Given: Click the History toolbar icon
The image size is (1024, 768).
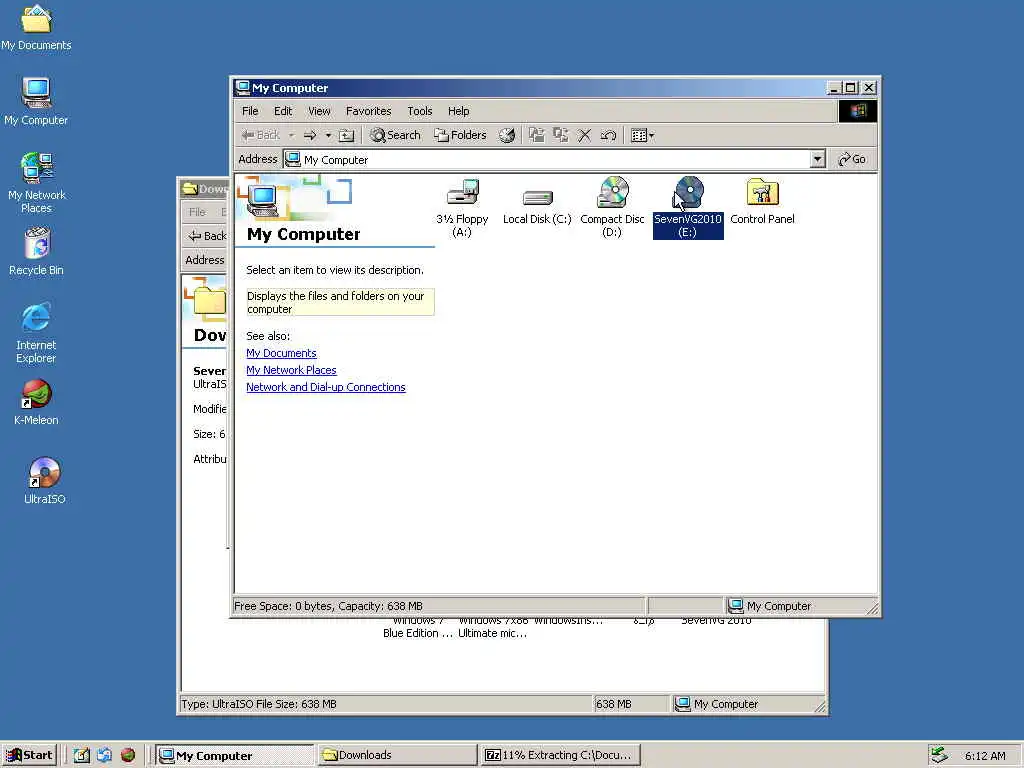Looking at the screenshot, I should point(507,135).
